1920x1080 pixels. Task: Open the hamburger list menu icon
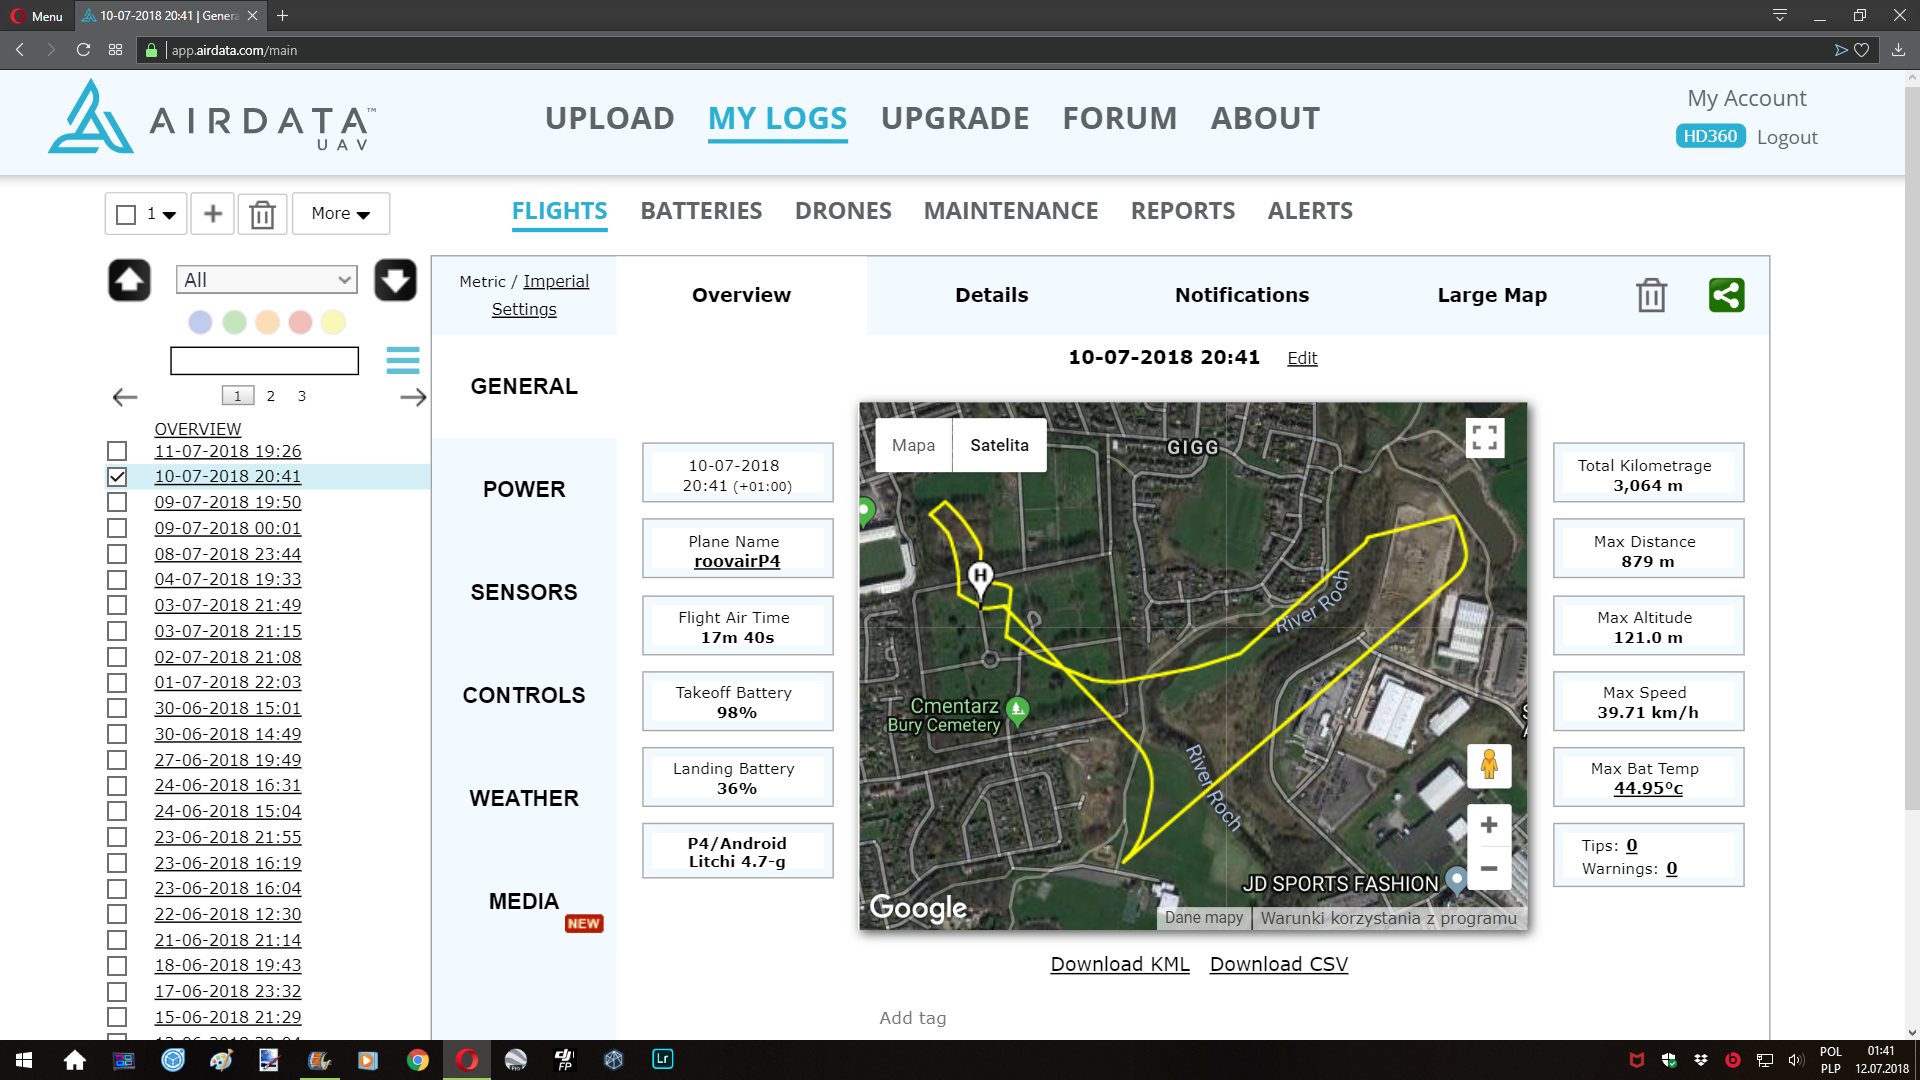(x=403, y=360)
